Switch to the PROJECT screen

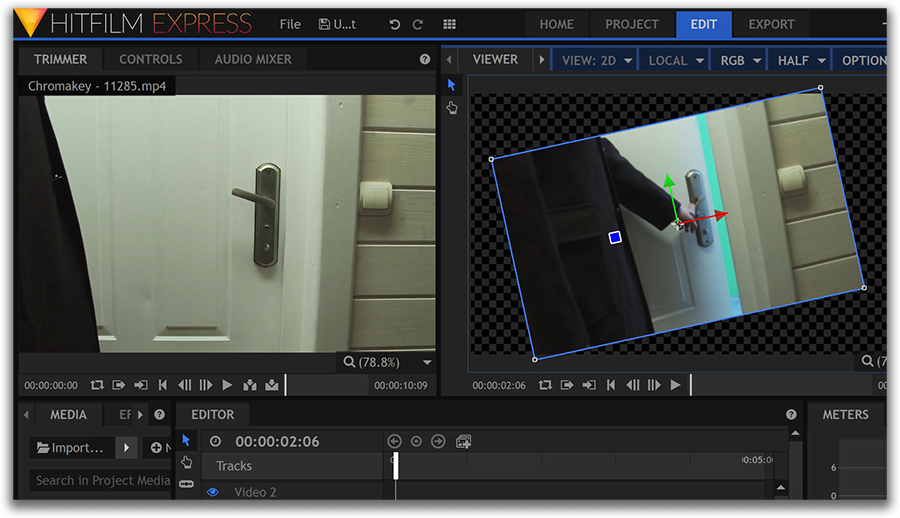click(x=631, y=25)
